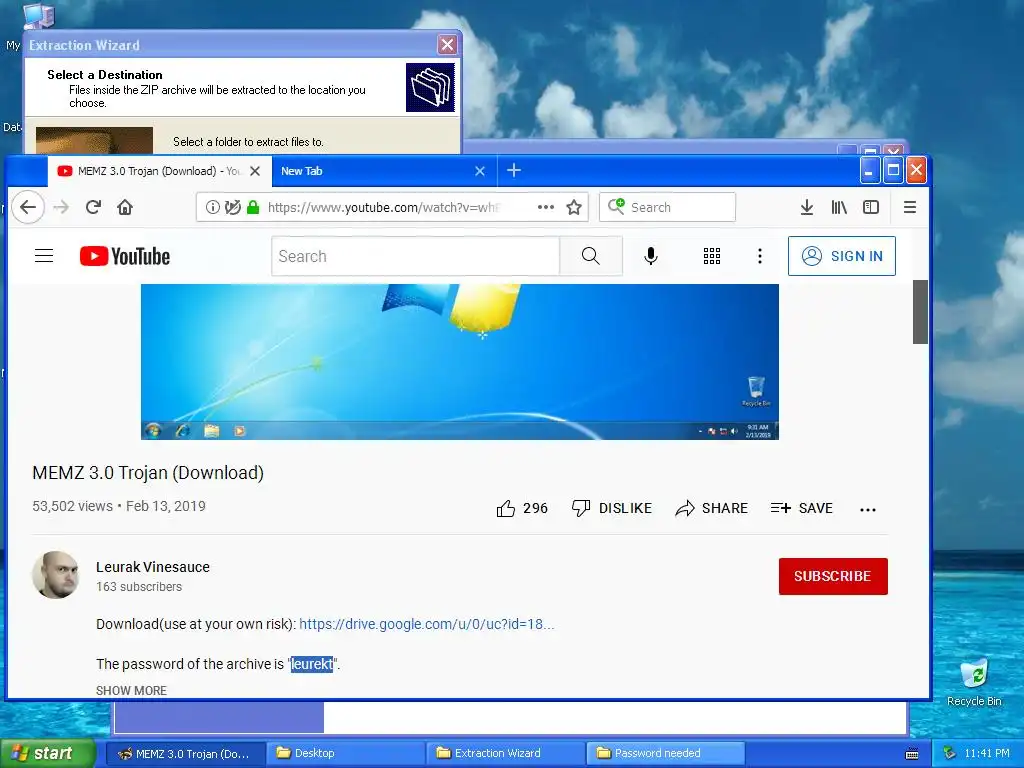Bookmark this page with the star icon
Image resolution: width=1024 pixels, height=768 pixels.
click(574, 207)
